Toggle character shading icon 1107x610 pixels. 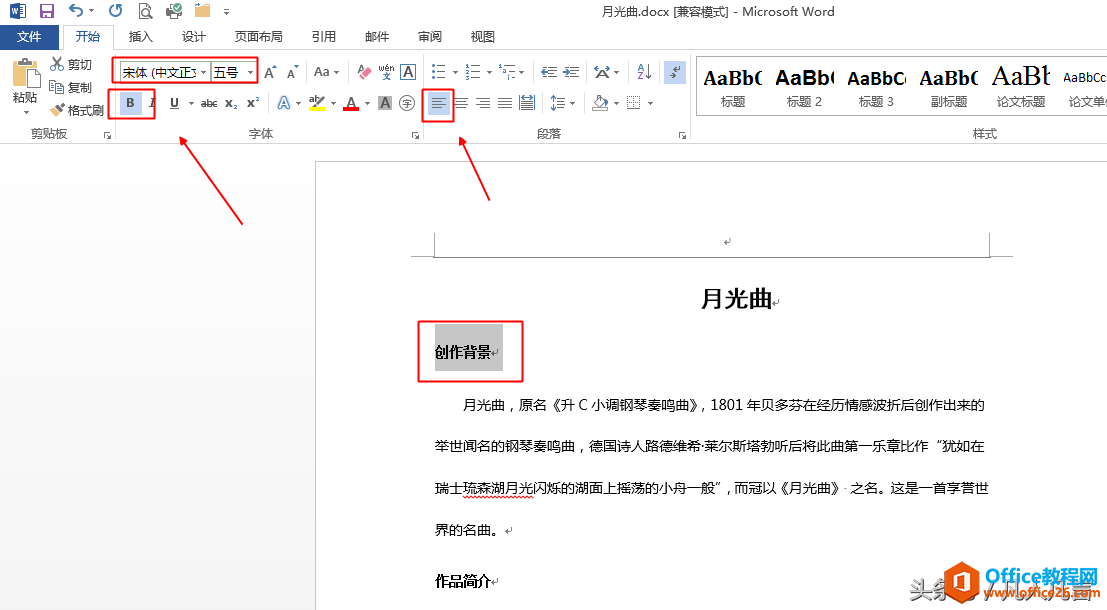pos(385,103)
